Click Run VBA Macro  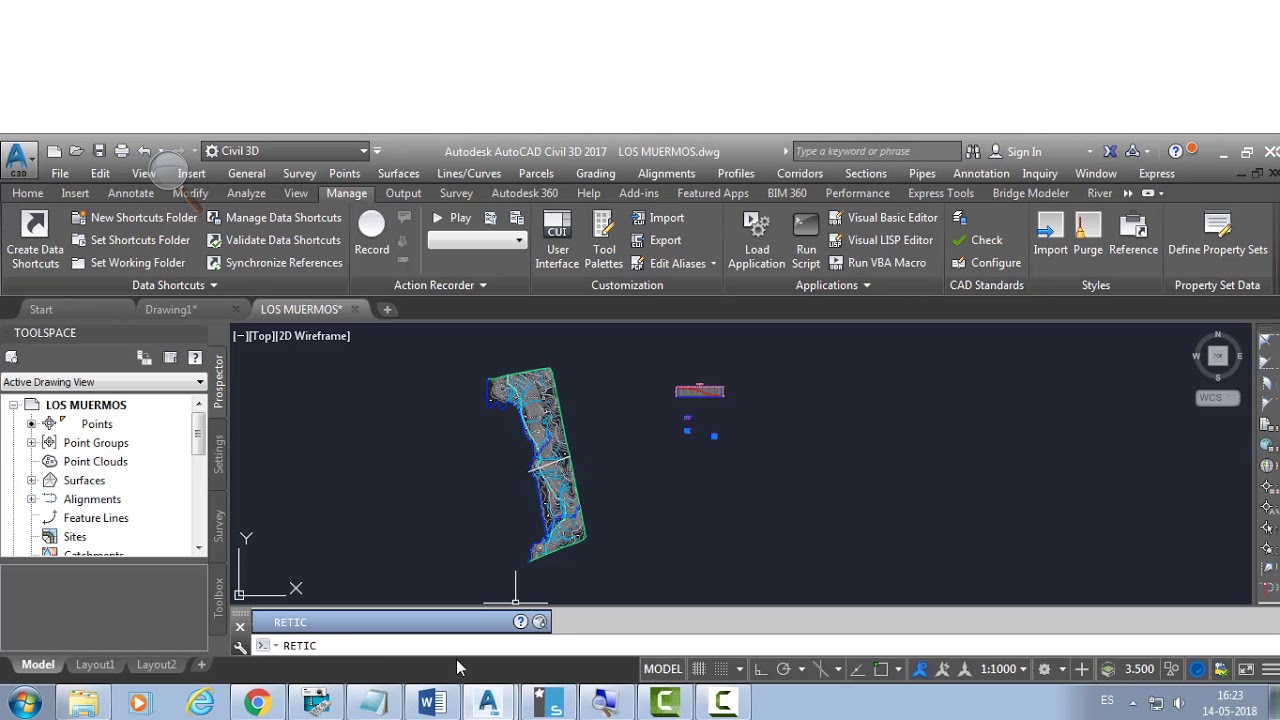tap(877, 263)
